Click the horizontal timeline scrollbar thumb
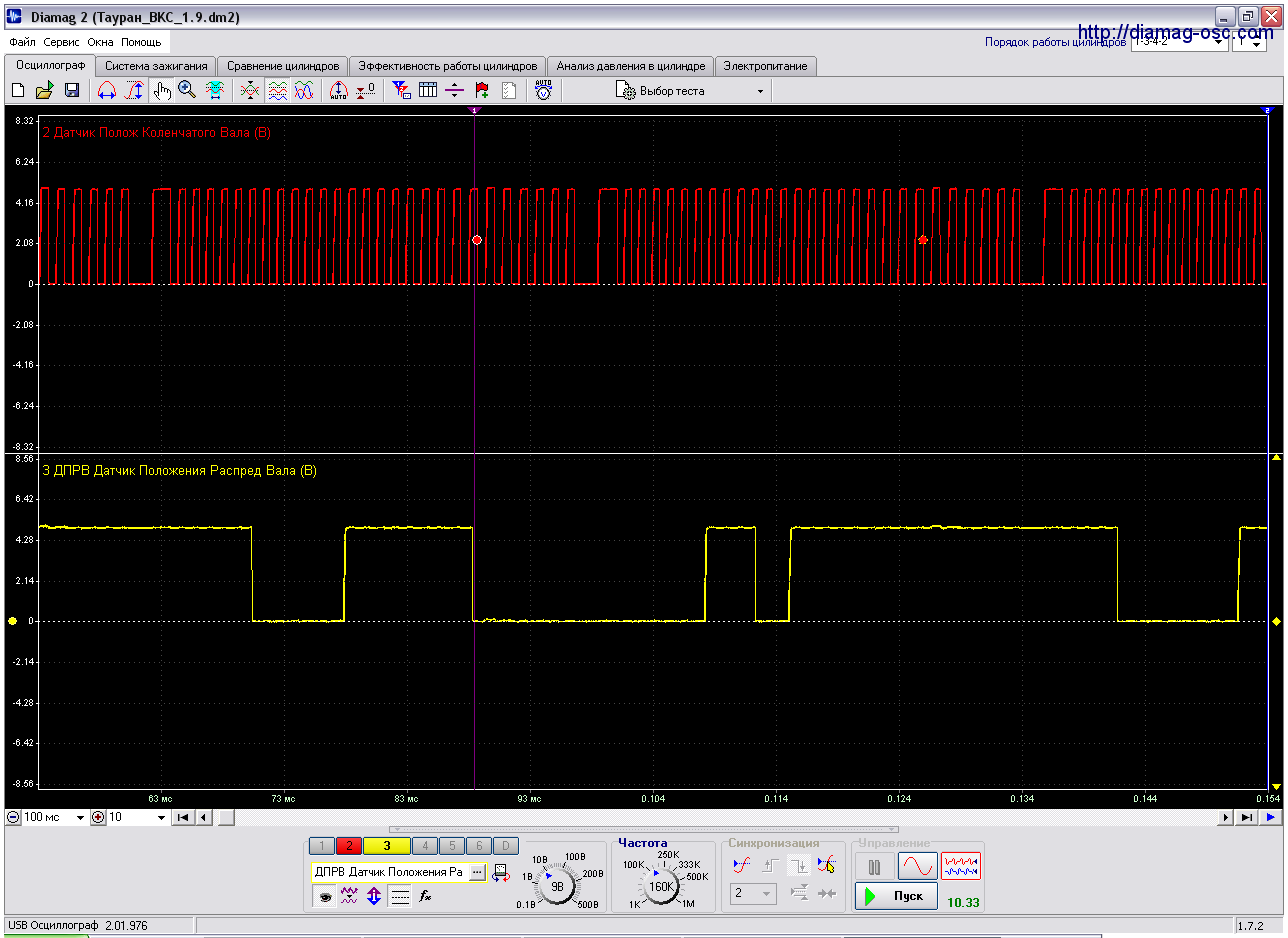This screenshot has width=1288, height=938. pyautogui.click(x=226, y=817)
